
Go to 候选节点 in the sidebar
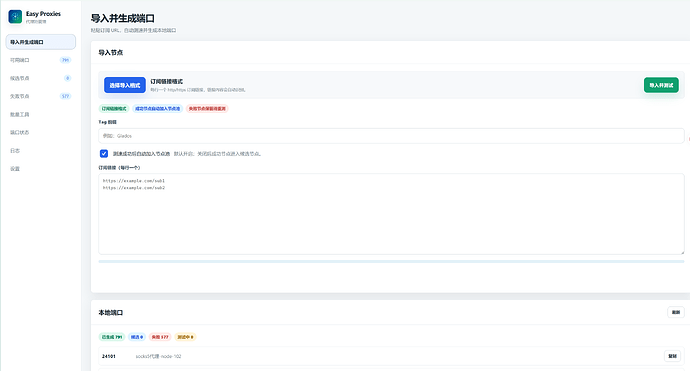(40, 78)
